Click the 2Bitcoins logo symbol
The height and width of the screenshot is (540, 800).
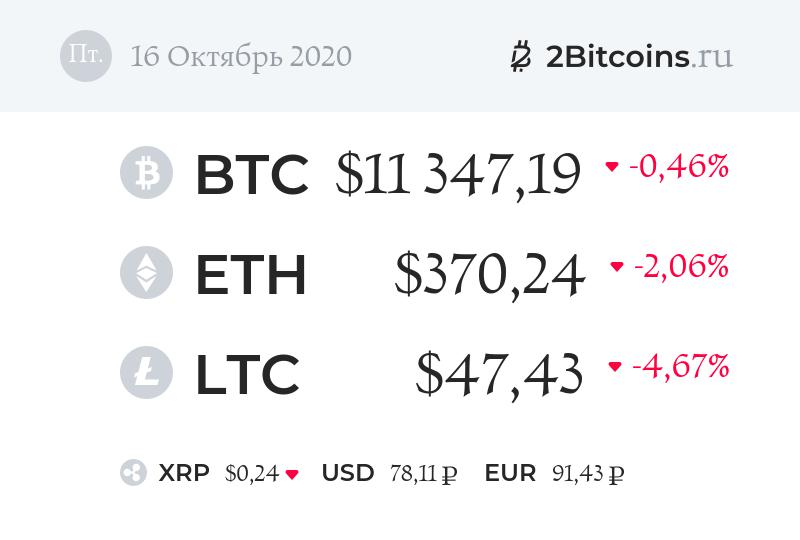coord(521,57)
